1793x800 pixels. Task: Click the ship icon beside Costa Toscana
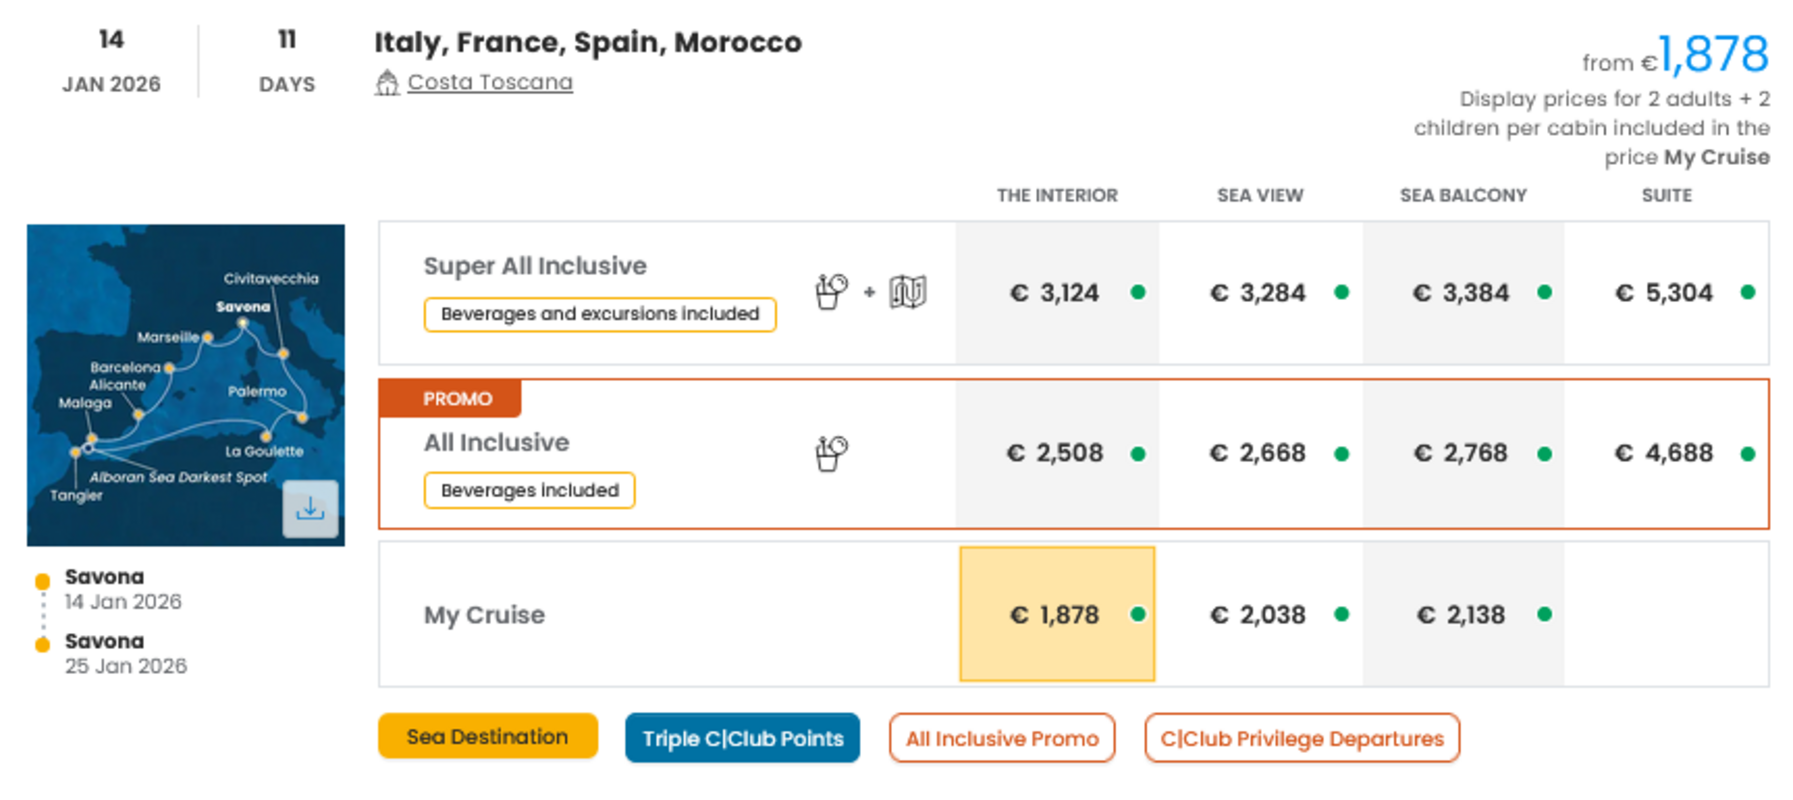(387, 83)
